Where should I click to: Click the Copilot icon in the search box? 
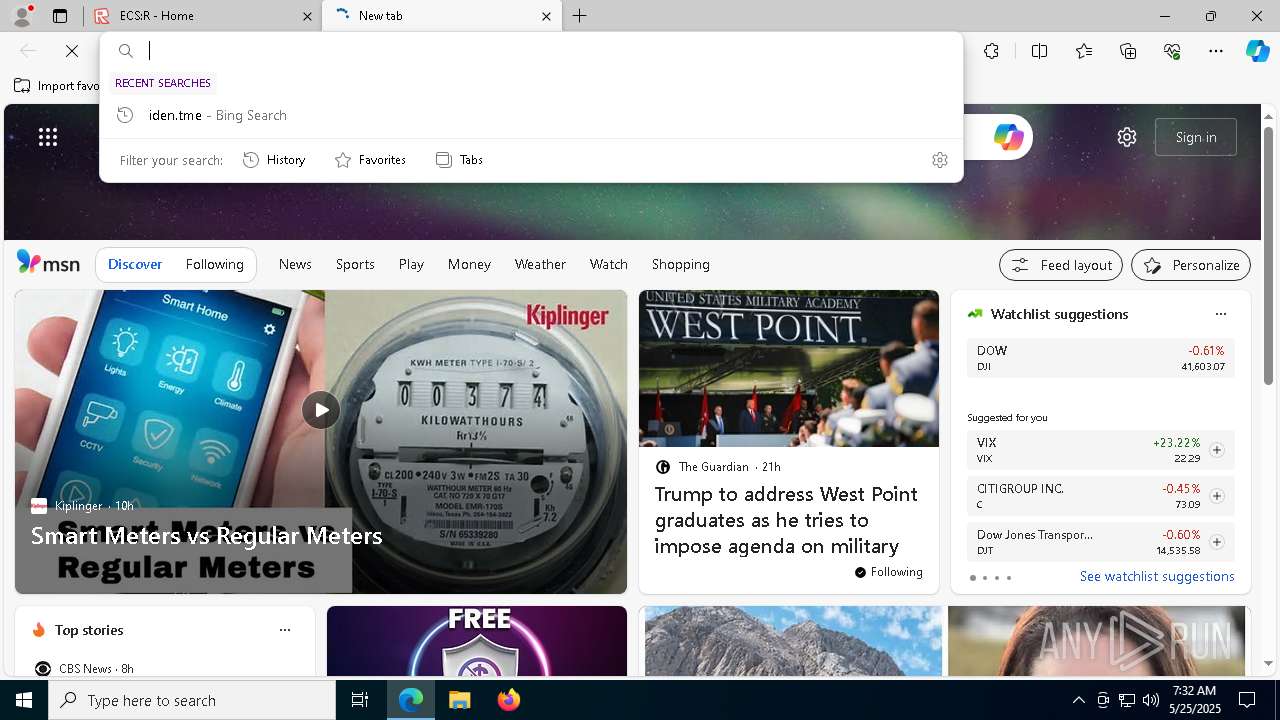point(1008,137)
